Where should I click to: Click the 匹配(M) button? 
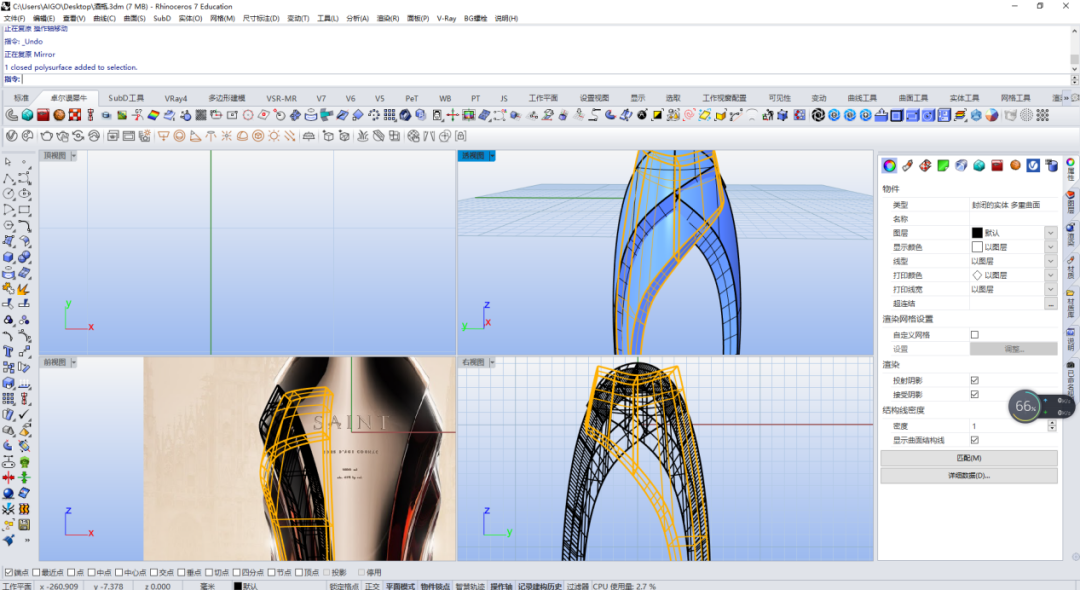968,458
